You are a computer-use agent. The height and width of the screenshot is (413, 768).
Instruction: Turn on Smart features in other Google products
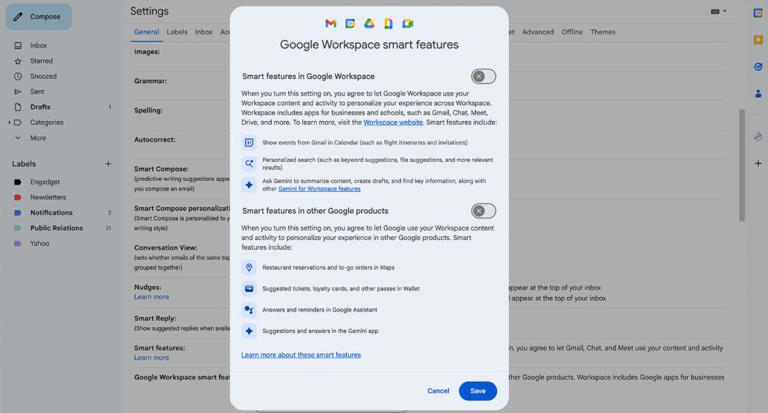pos(483,211)
